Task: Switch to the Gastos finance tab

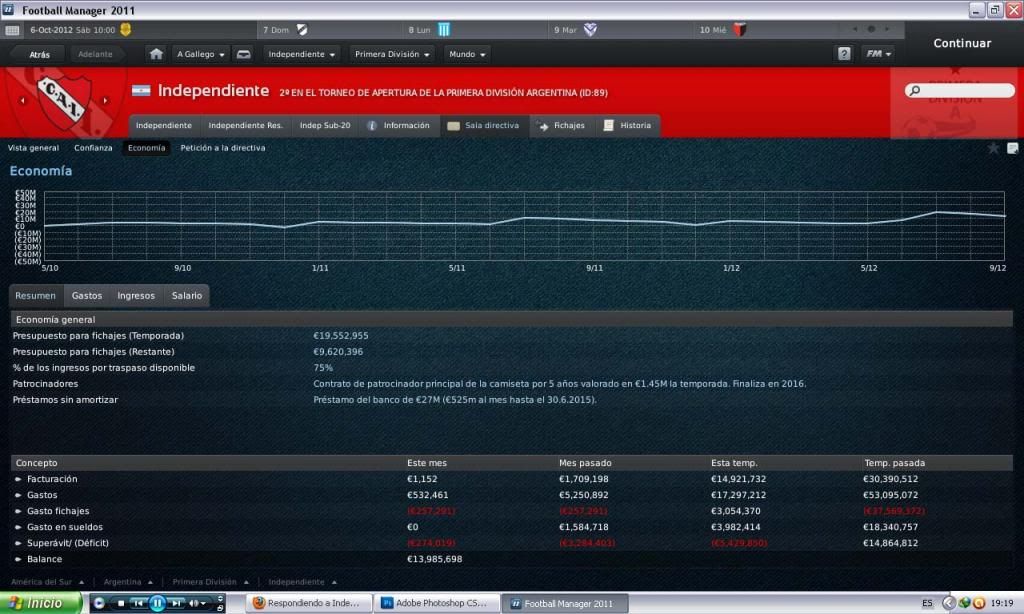Action: [x=87, y=296]
